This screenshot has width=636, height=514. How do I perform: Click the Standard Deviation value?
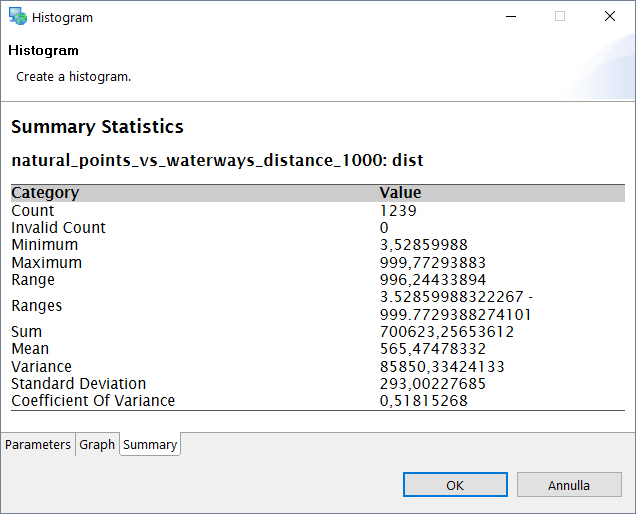(433, 384)
